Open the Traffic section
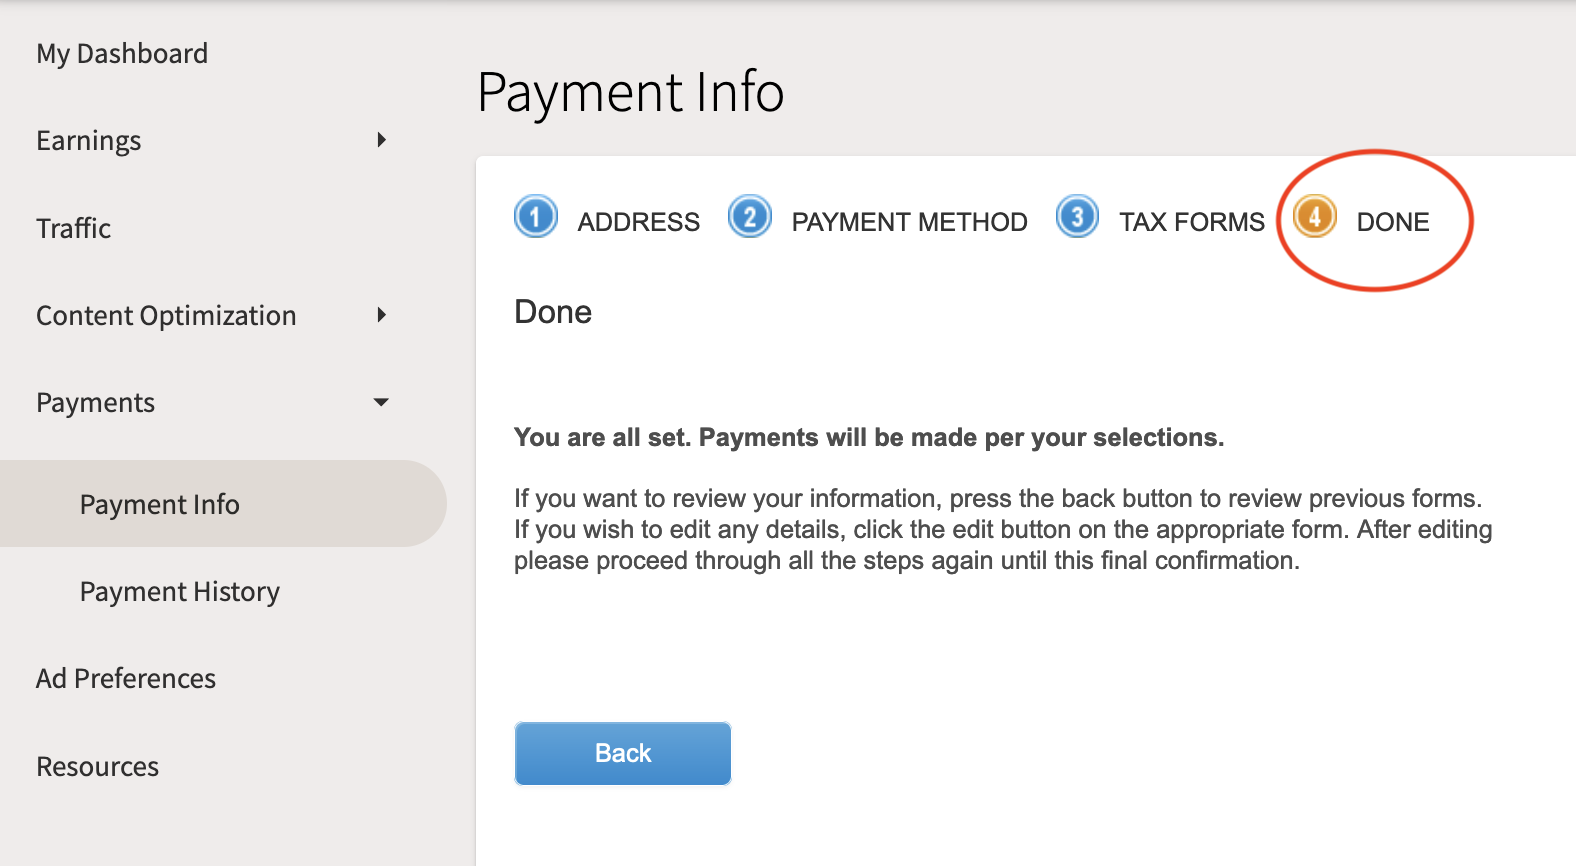This screenshot has height=866, width=1576. pyautogui.click(x=73, y=228)
